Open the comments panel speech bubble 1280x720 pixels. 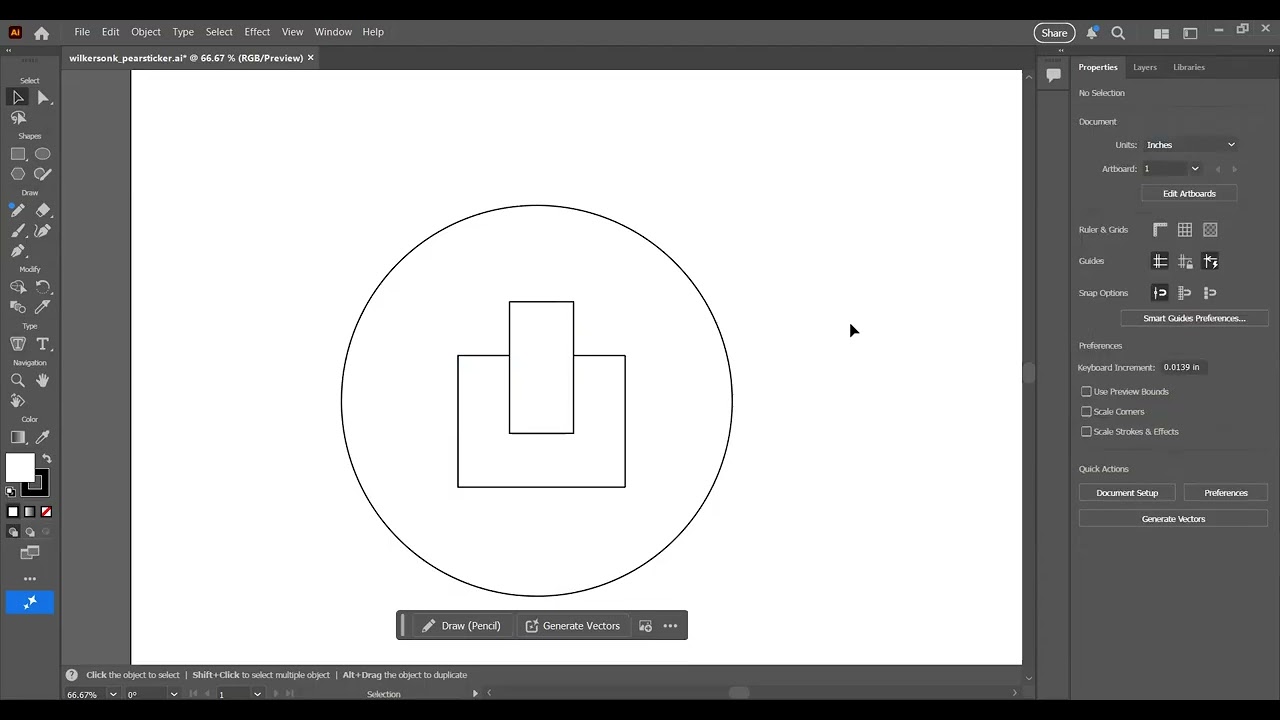pyautogui.click(x=1053, y=75)
